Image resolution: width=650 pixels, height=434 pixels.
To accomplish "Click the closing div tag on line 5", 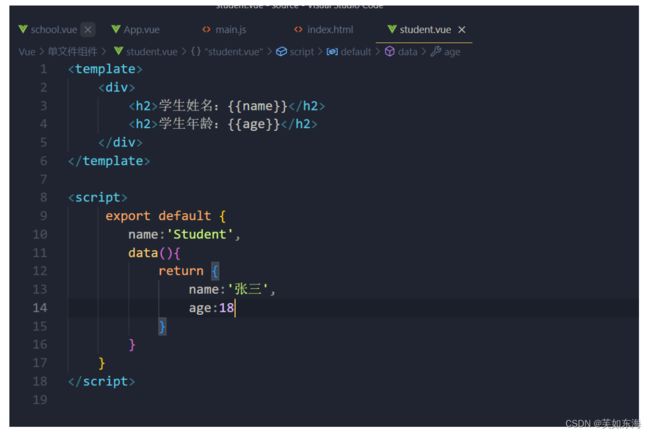I will [120, 143].
